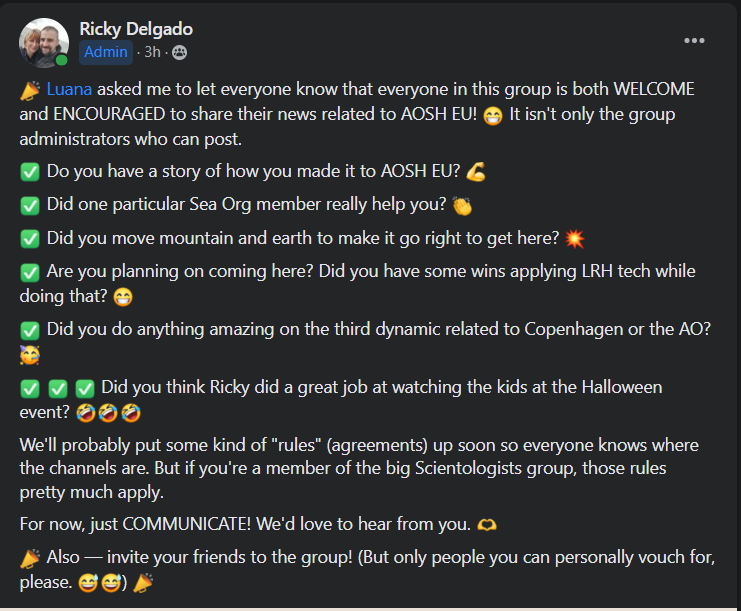Viewport: 741px width, 611px height.
Task: Click the Admin badge
Action: (106, 52)
